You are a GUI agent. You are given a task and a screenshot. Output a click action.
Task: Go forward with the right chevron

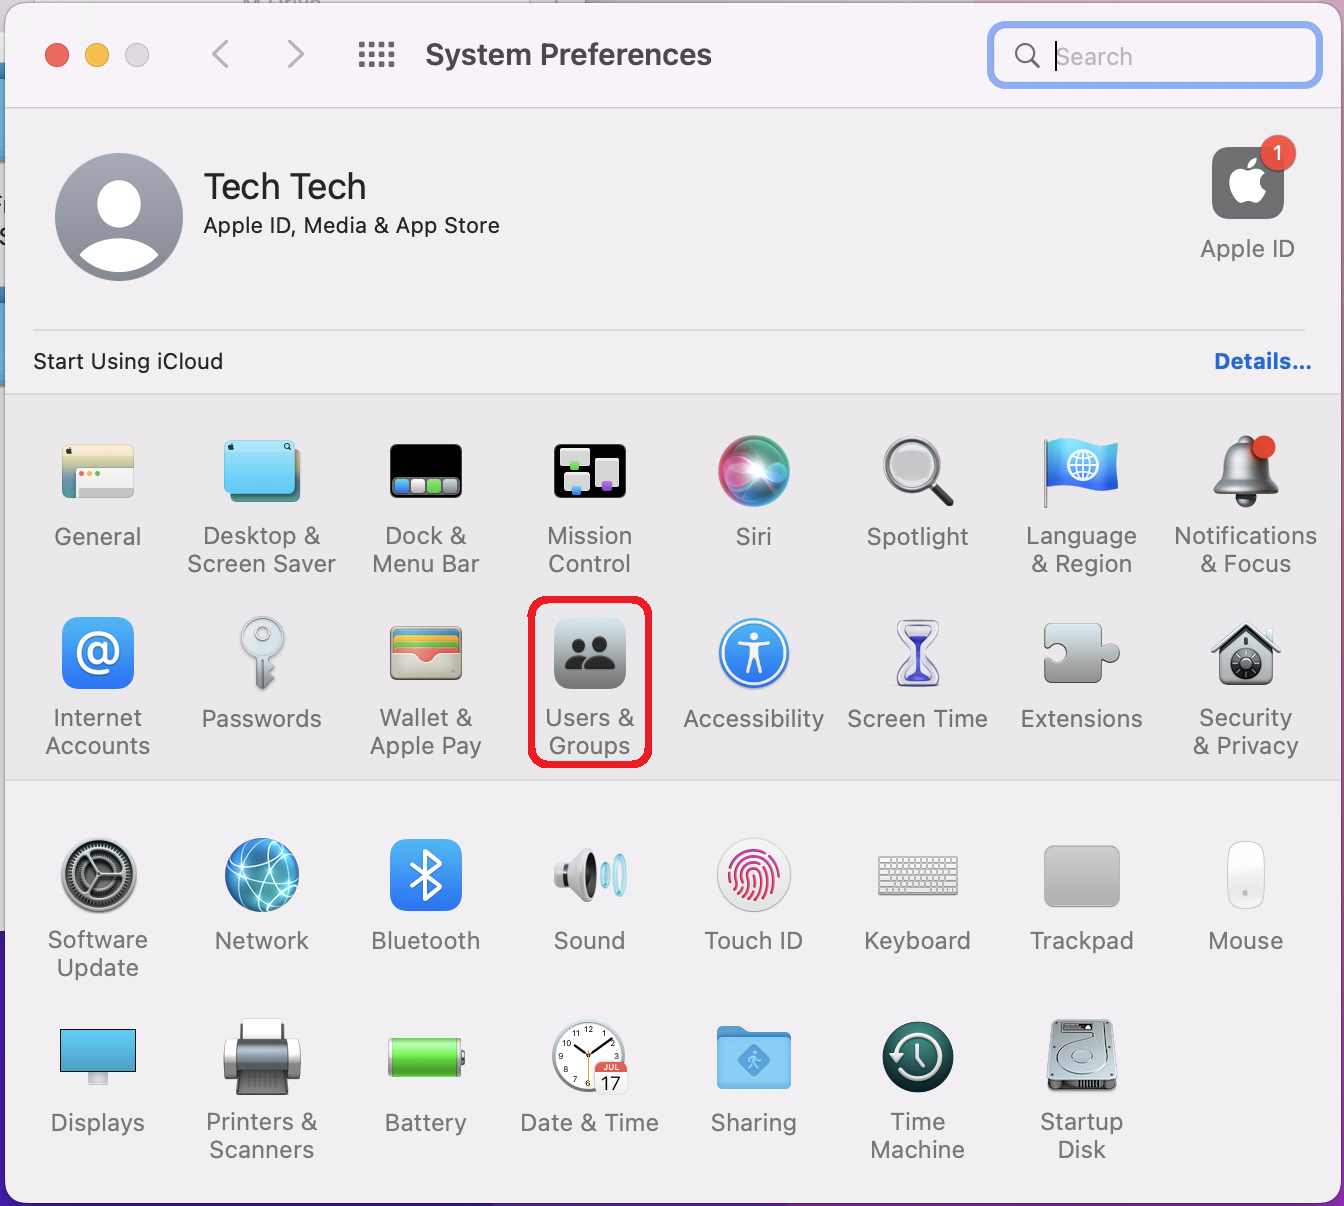pos(295,54)
